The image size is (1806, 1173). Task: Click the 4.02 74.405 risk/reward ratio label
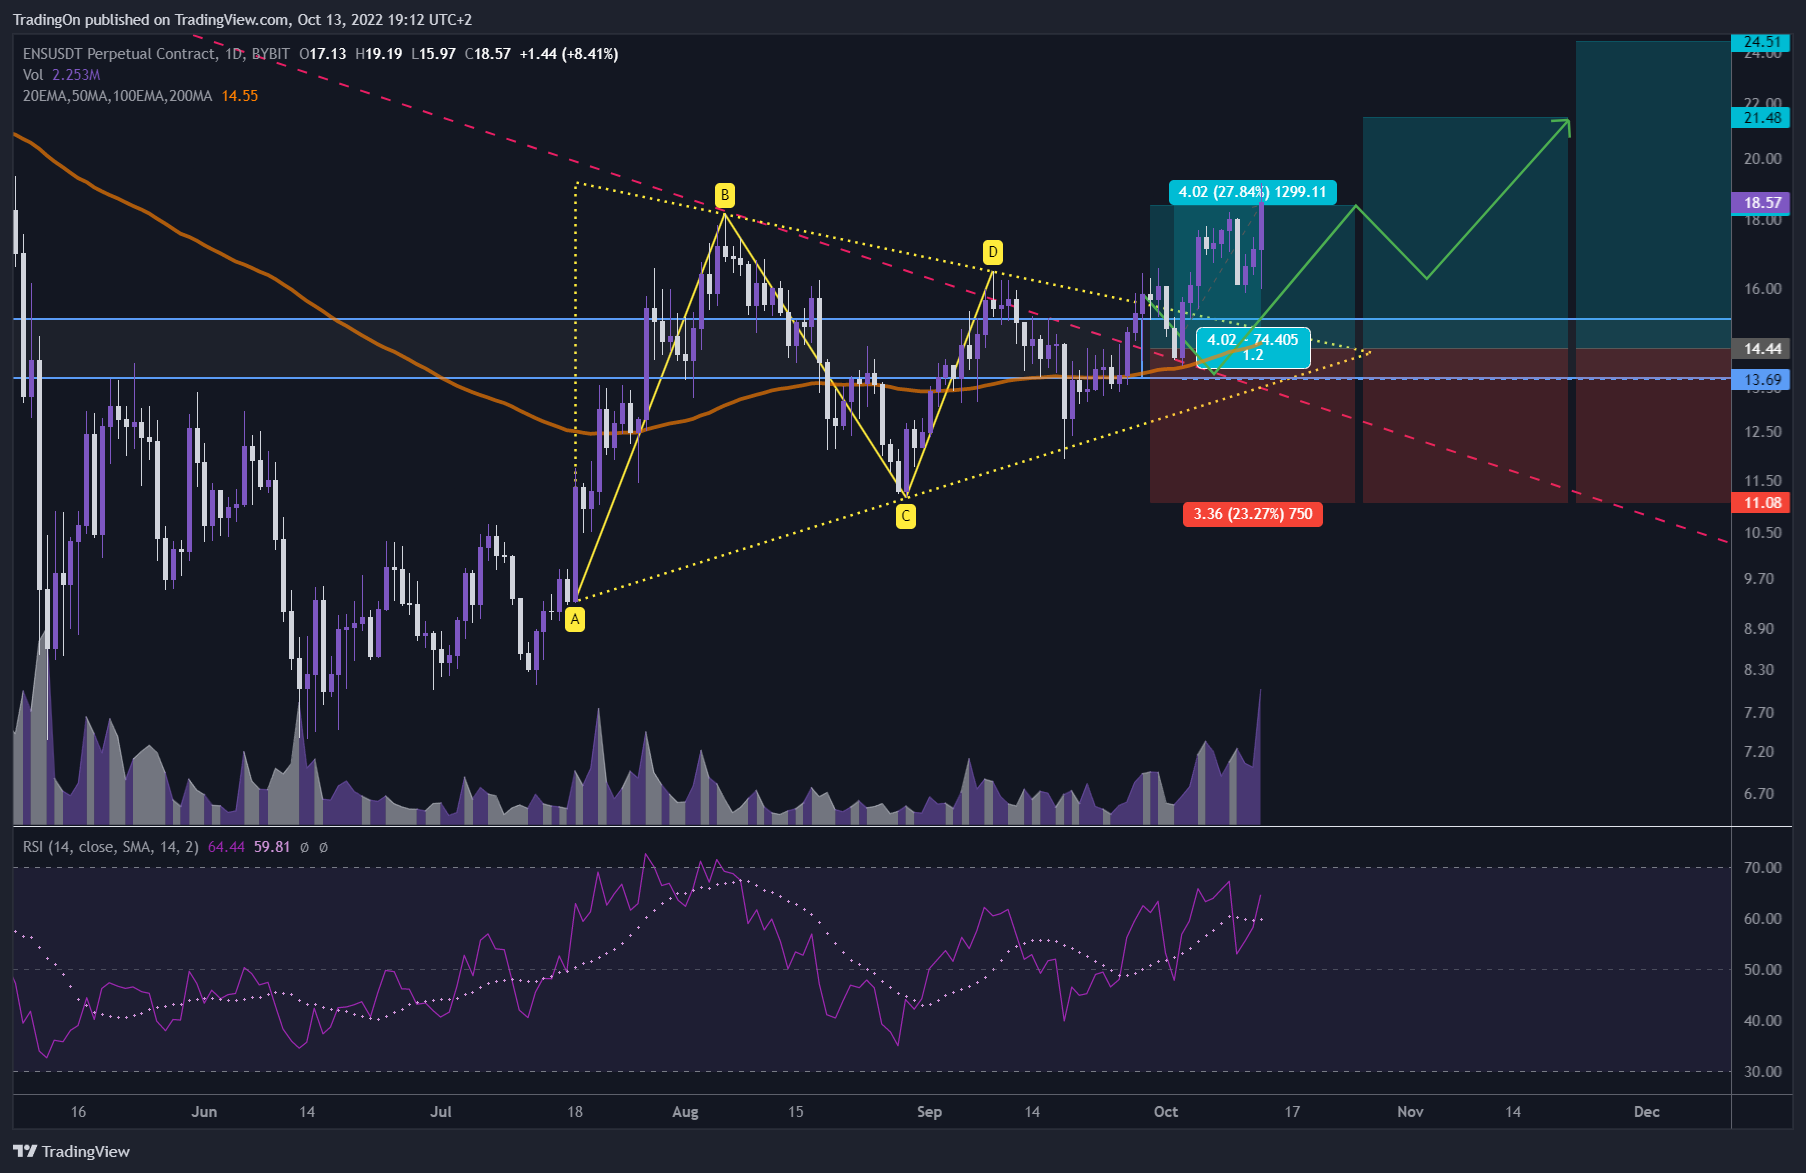[1253, 347]
